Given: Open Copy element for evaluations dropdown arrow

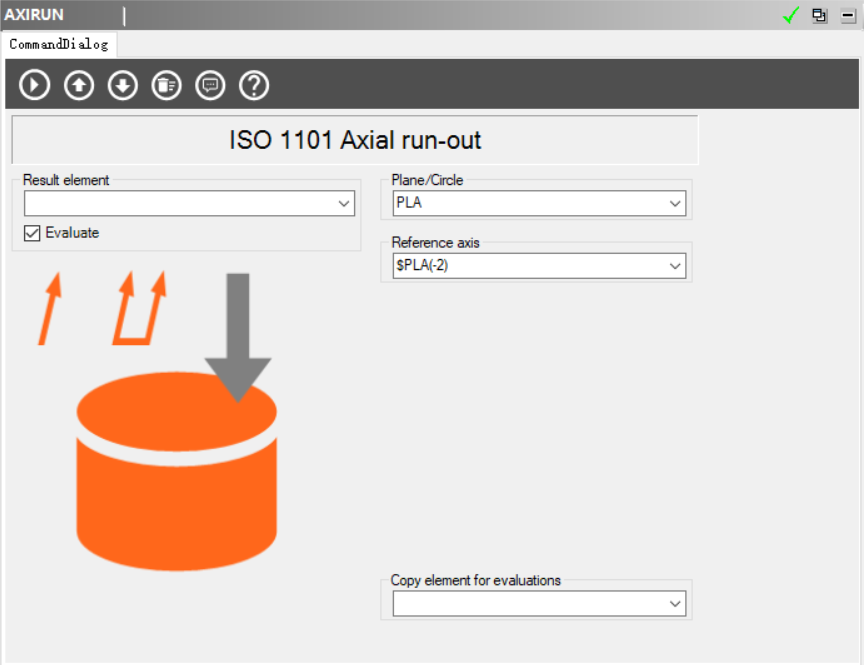Looking at the screenshot, I should (x=676, y=604).
